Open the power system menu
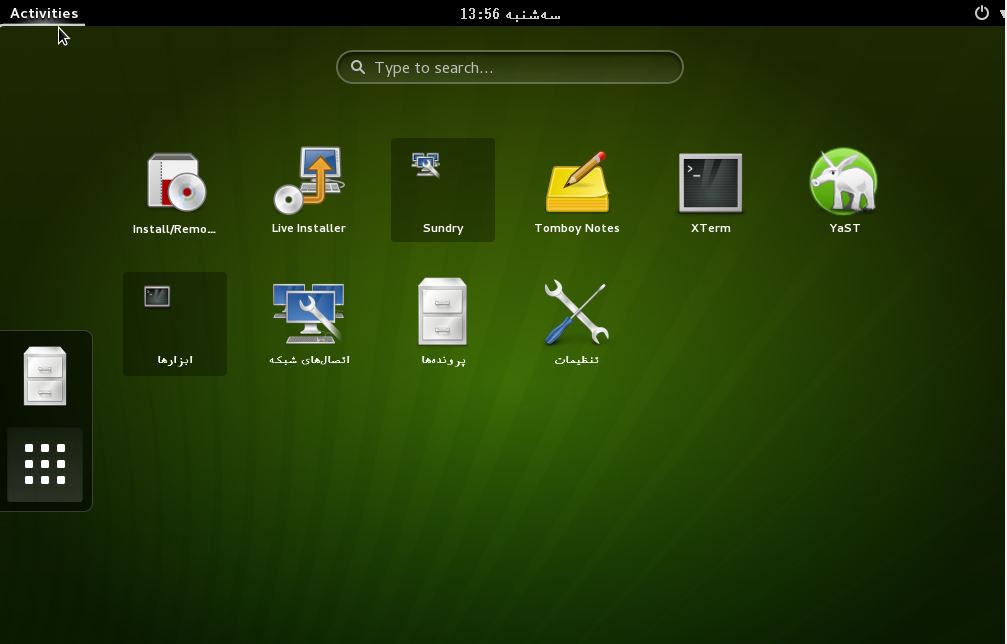The height and width of the screenshot is (644, 1007). [x=981, y=13]
